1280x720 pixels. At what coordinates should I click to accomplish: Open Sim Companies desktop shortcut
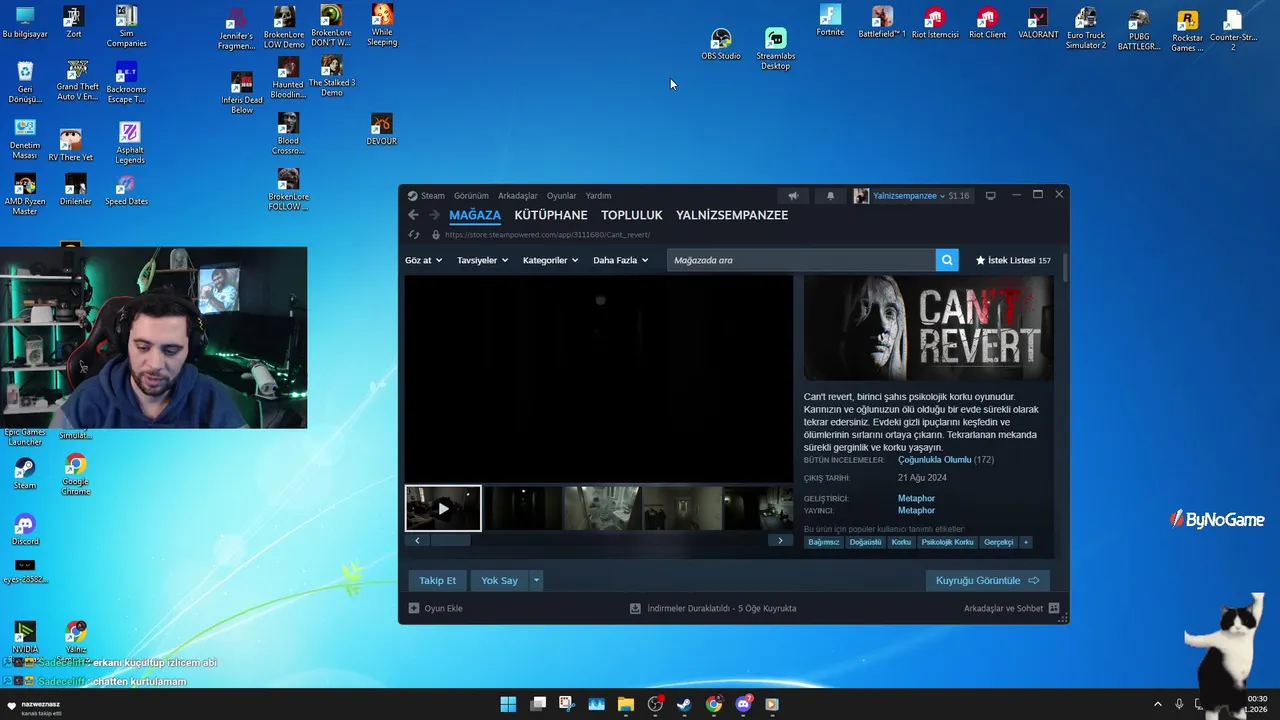point(126,26)
